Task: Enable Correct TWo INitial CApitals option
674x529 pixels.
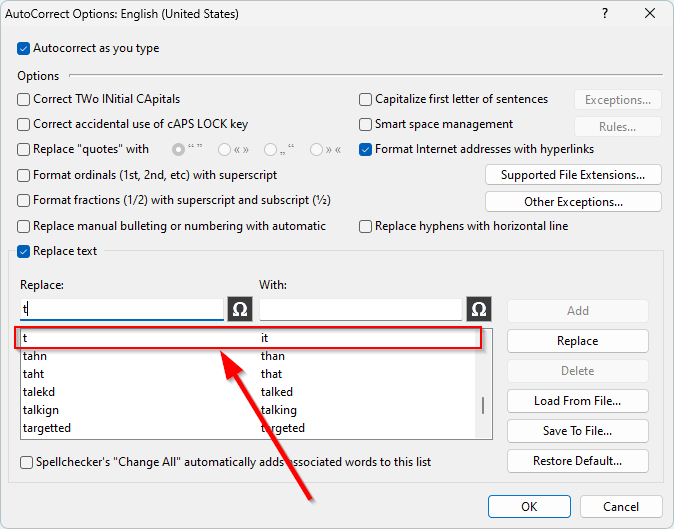Action: click(24, 99)
